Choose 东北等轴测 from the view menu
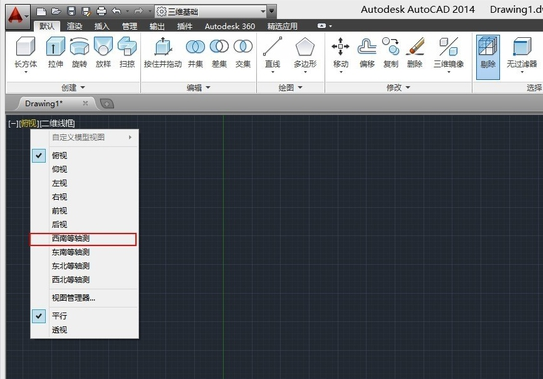The height and width of the screenshot is (379, 543). [x=85, y=266]
